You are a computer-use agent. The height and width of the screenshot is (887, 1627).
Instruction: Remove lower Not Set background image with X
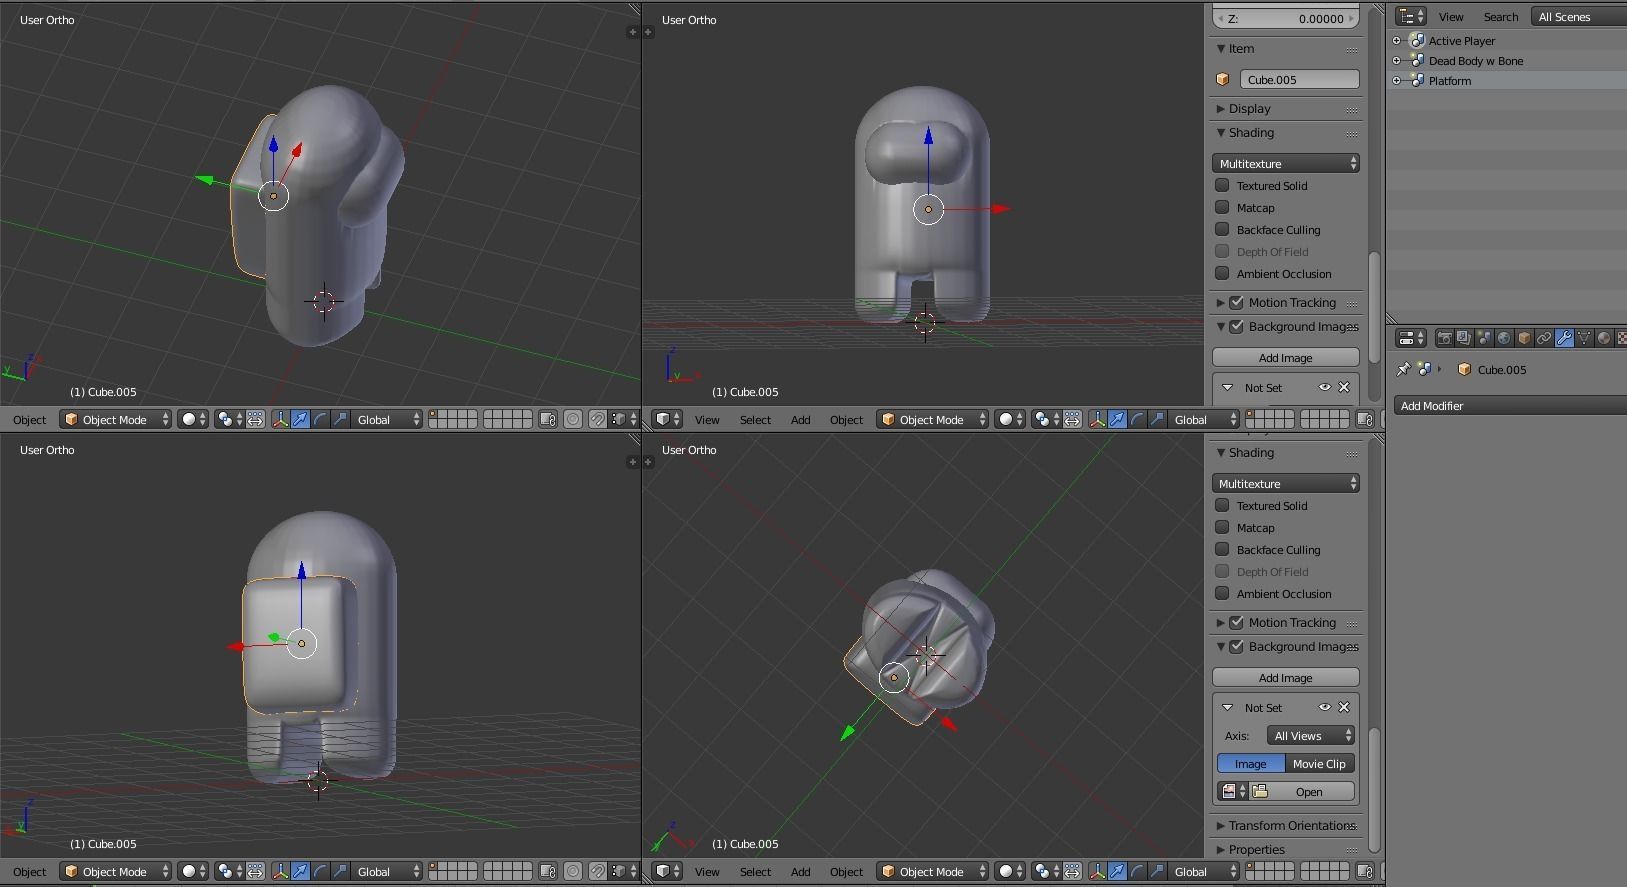(1344, 707)
